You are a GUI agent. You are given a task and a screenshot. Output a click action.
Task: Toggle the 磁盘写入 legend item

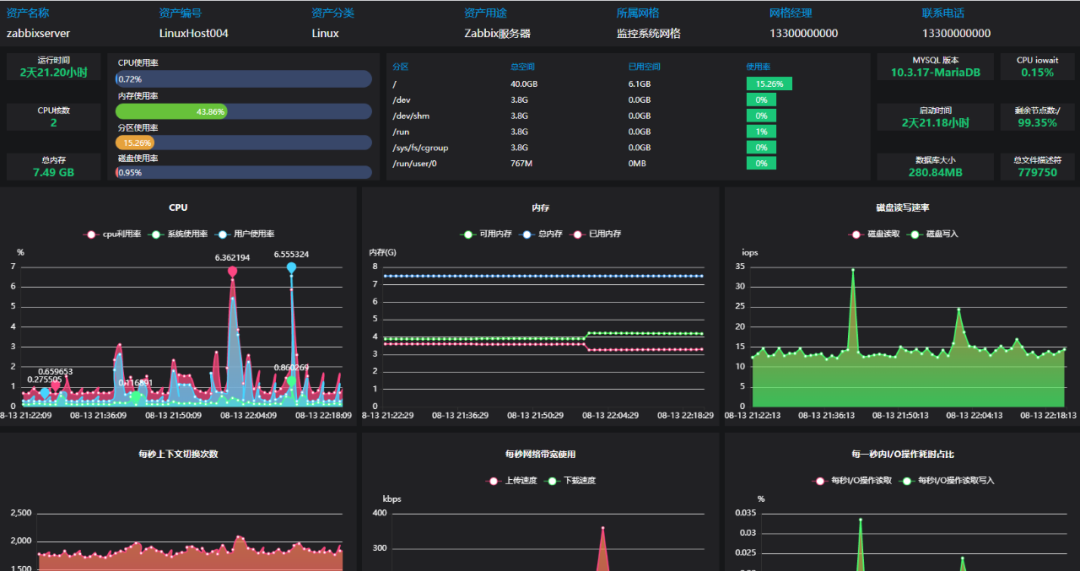click(933, 234)
